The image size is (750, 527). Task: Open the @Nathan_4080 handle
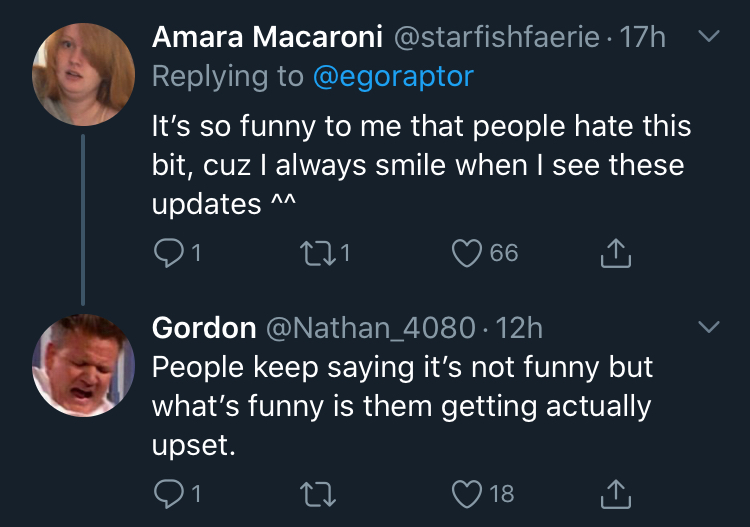[371, 329]
